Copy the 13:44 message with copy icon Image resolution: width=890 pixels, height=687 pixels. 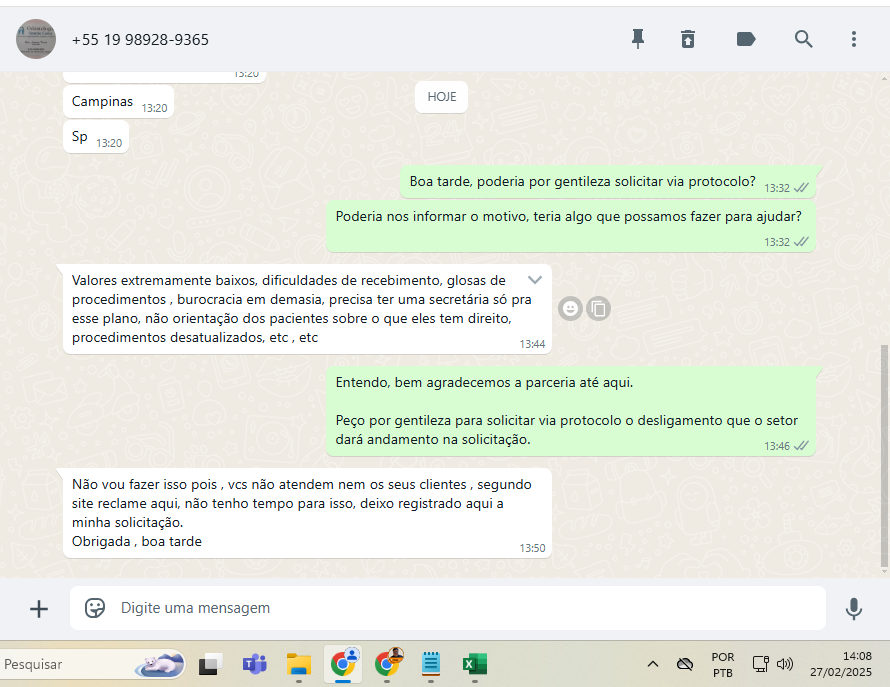tap(598, 309)
